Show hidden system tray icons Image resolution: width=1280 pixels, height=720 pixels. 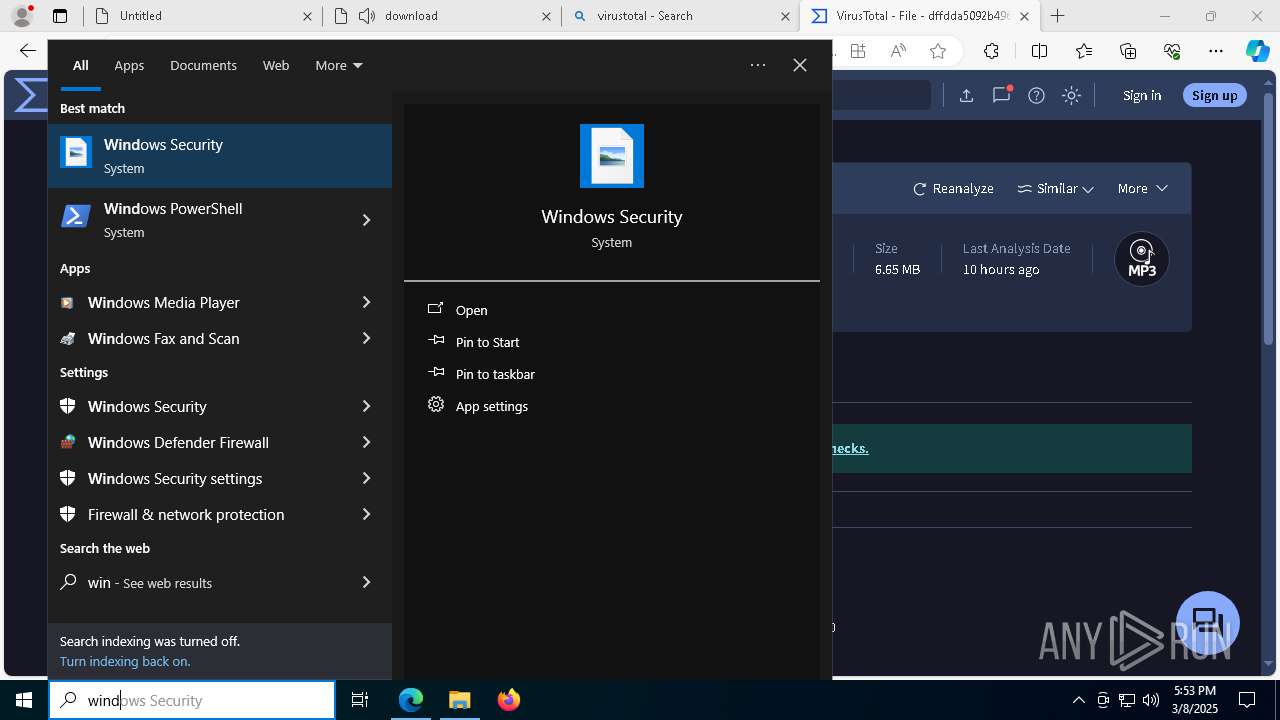click(1078, 700)
